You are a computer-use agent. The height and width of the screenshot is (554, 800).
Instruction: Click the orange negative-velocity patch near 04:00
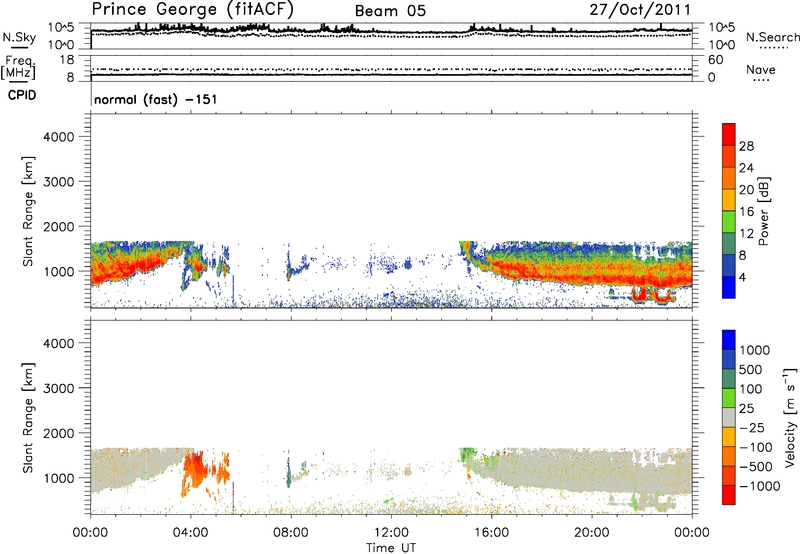pos(194,472)
